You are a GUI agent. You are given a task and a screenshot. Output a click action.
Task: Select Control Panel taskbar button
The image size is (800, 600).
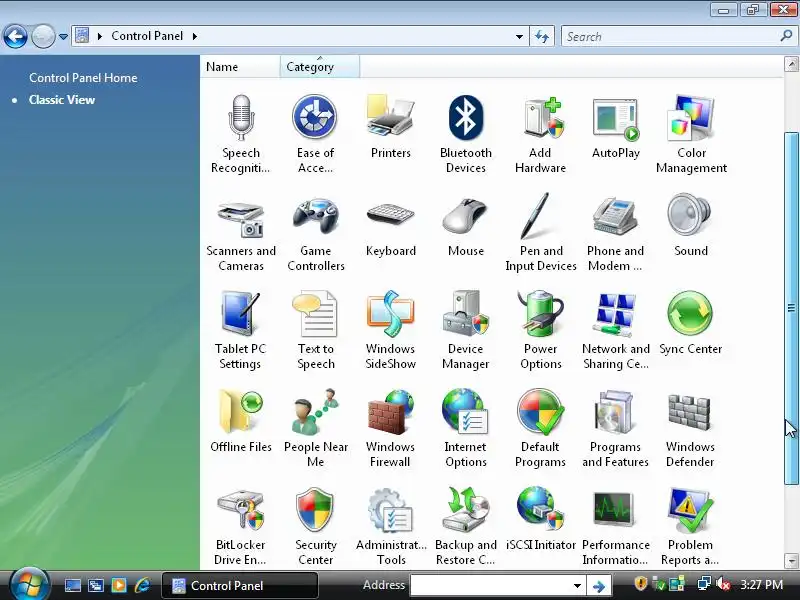(x=240, y=585)
